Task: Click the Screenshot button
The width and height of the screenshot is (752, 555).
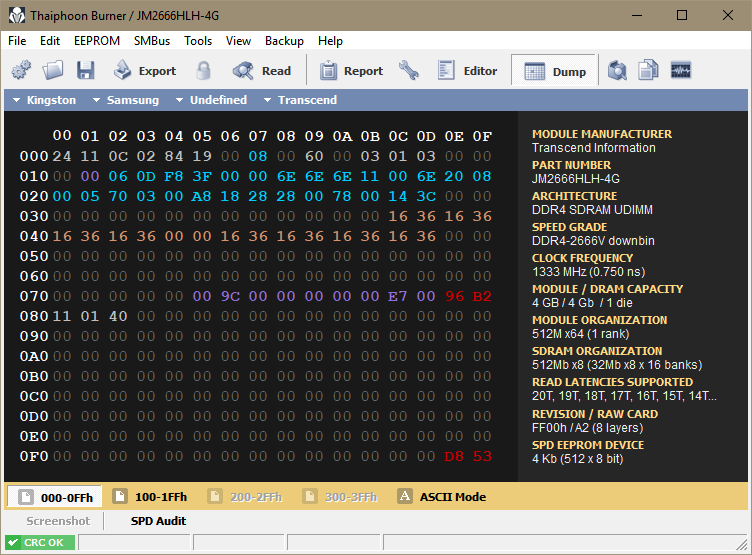Action: pyautogui.click(x=58, y=521)
